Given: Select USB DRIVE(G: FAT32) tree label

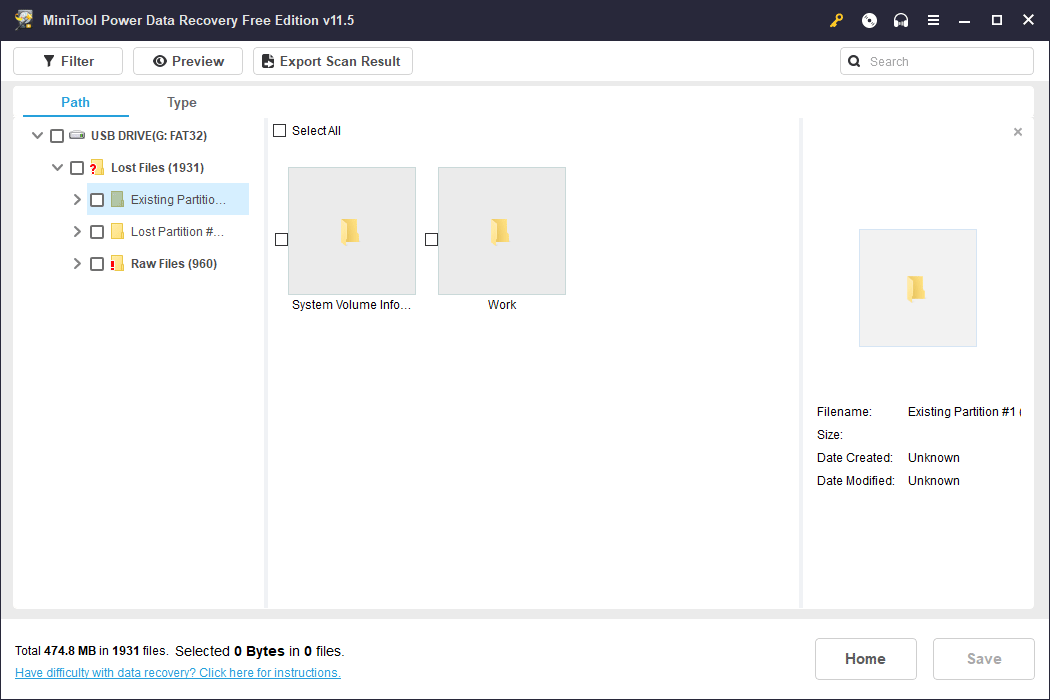Looking at the screenshot, I should [x=149, y=136].
